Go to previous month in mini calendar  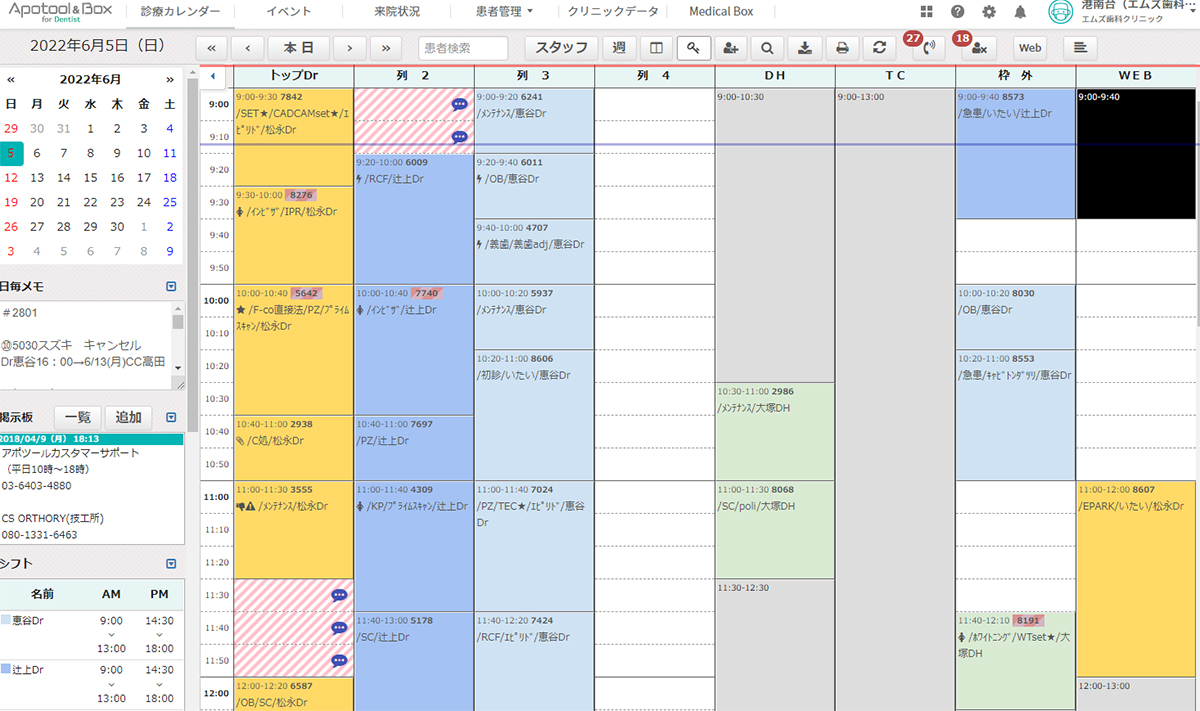11,79
